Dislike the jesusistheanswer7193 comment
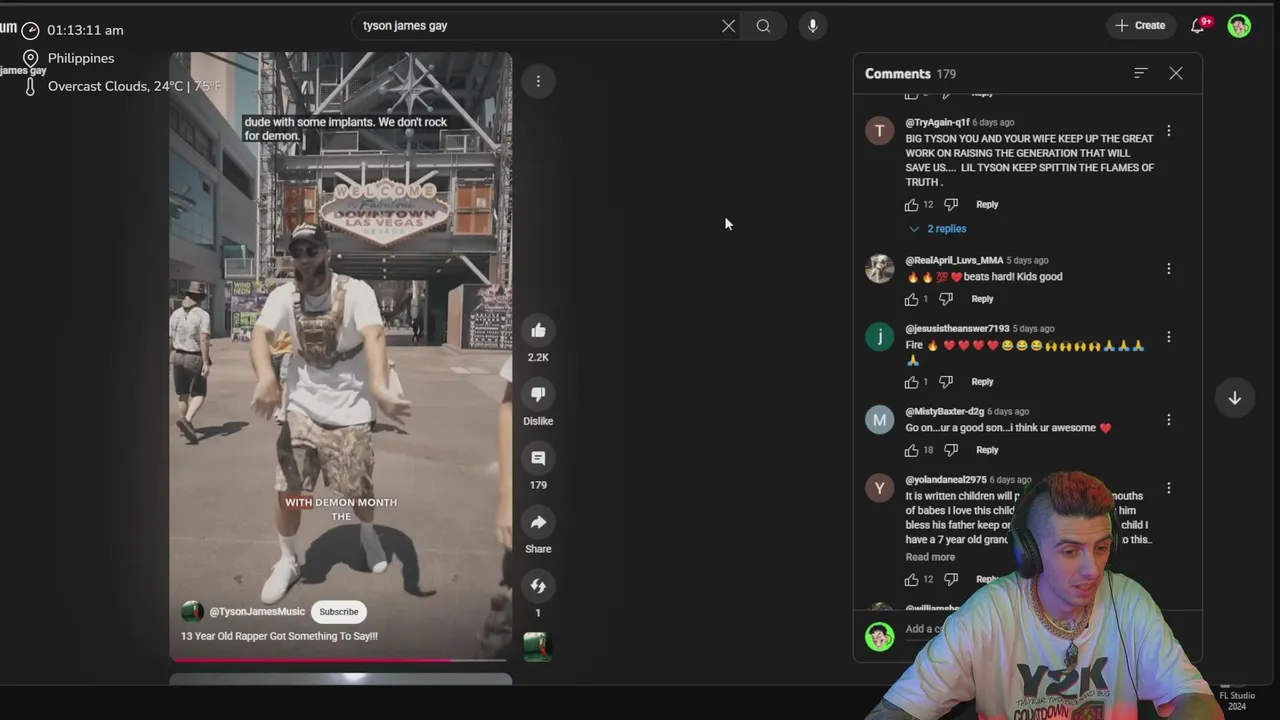 (946, 382)
